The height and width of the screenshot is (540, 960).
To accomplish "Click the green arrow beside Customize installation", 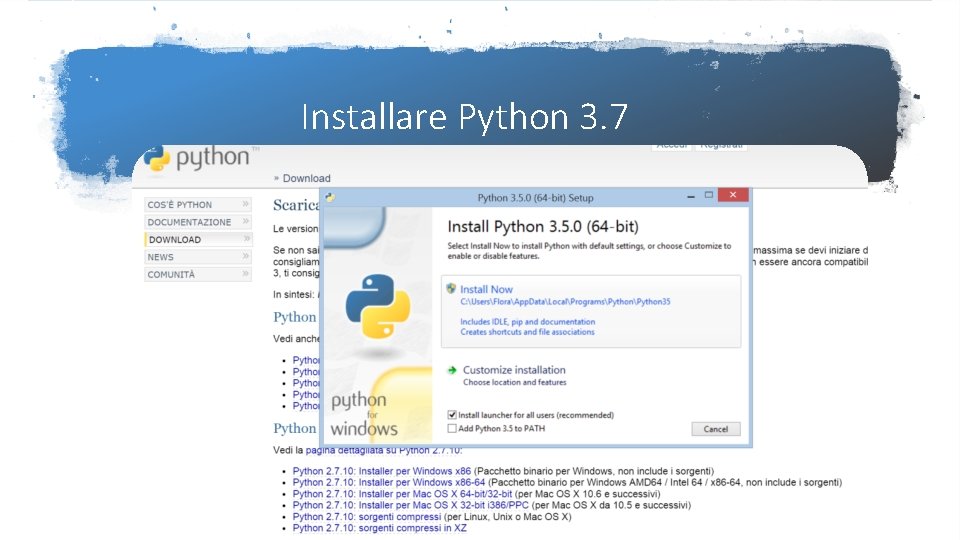I will (452, 370).
